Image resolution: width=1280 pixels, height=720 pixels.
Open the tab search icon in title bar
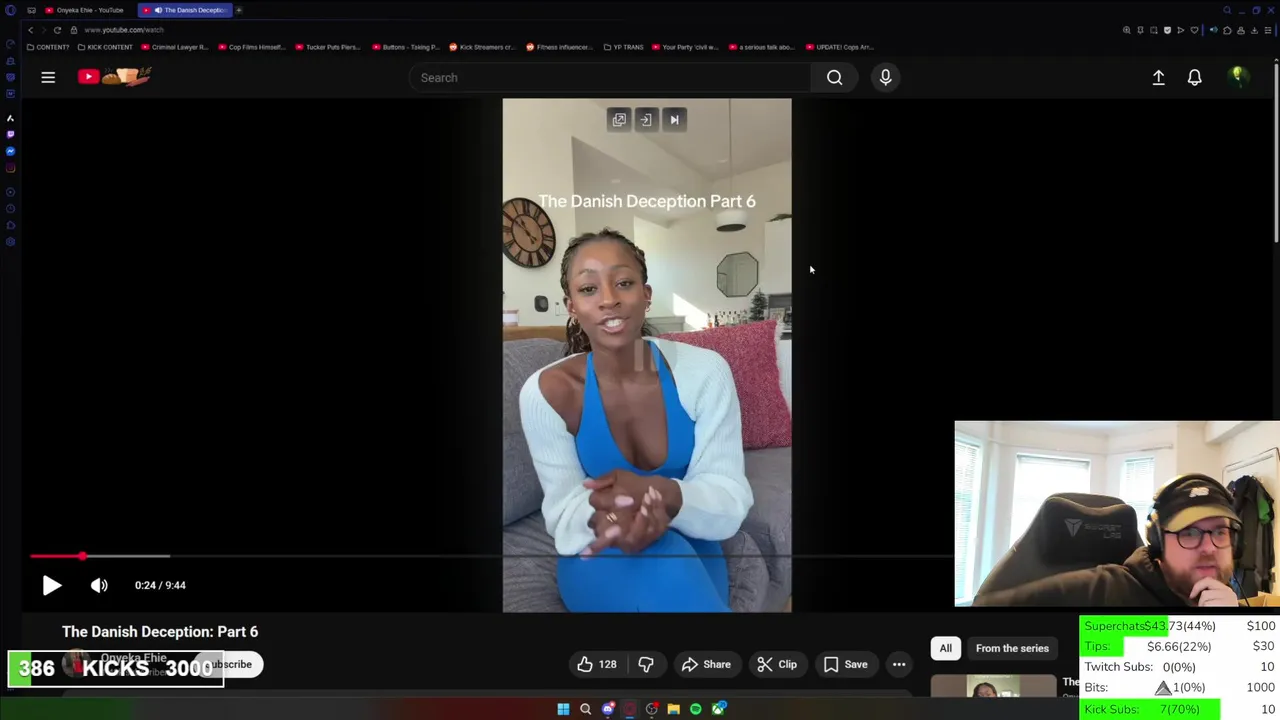(1227, 10)
